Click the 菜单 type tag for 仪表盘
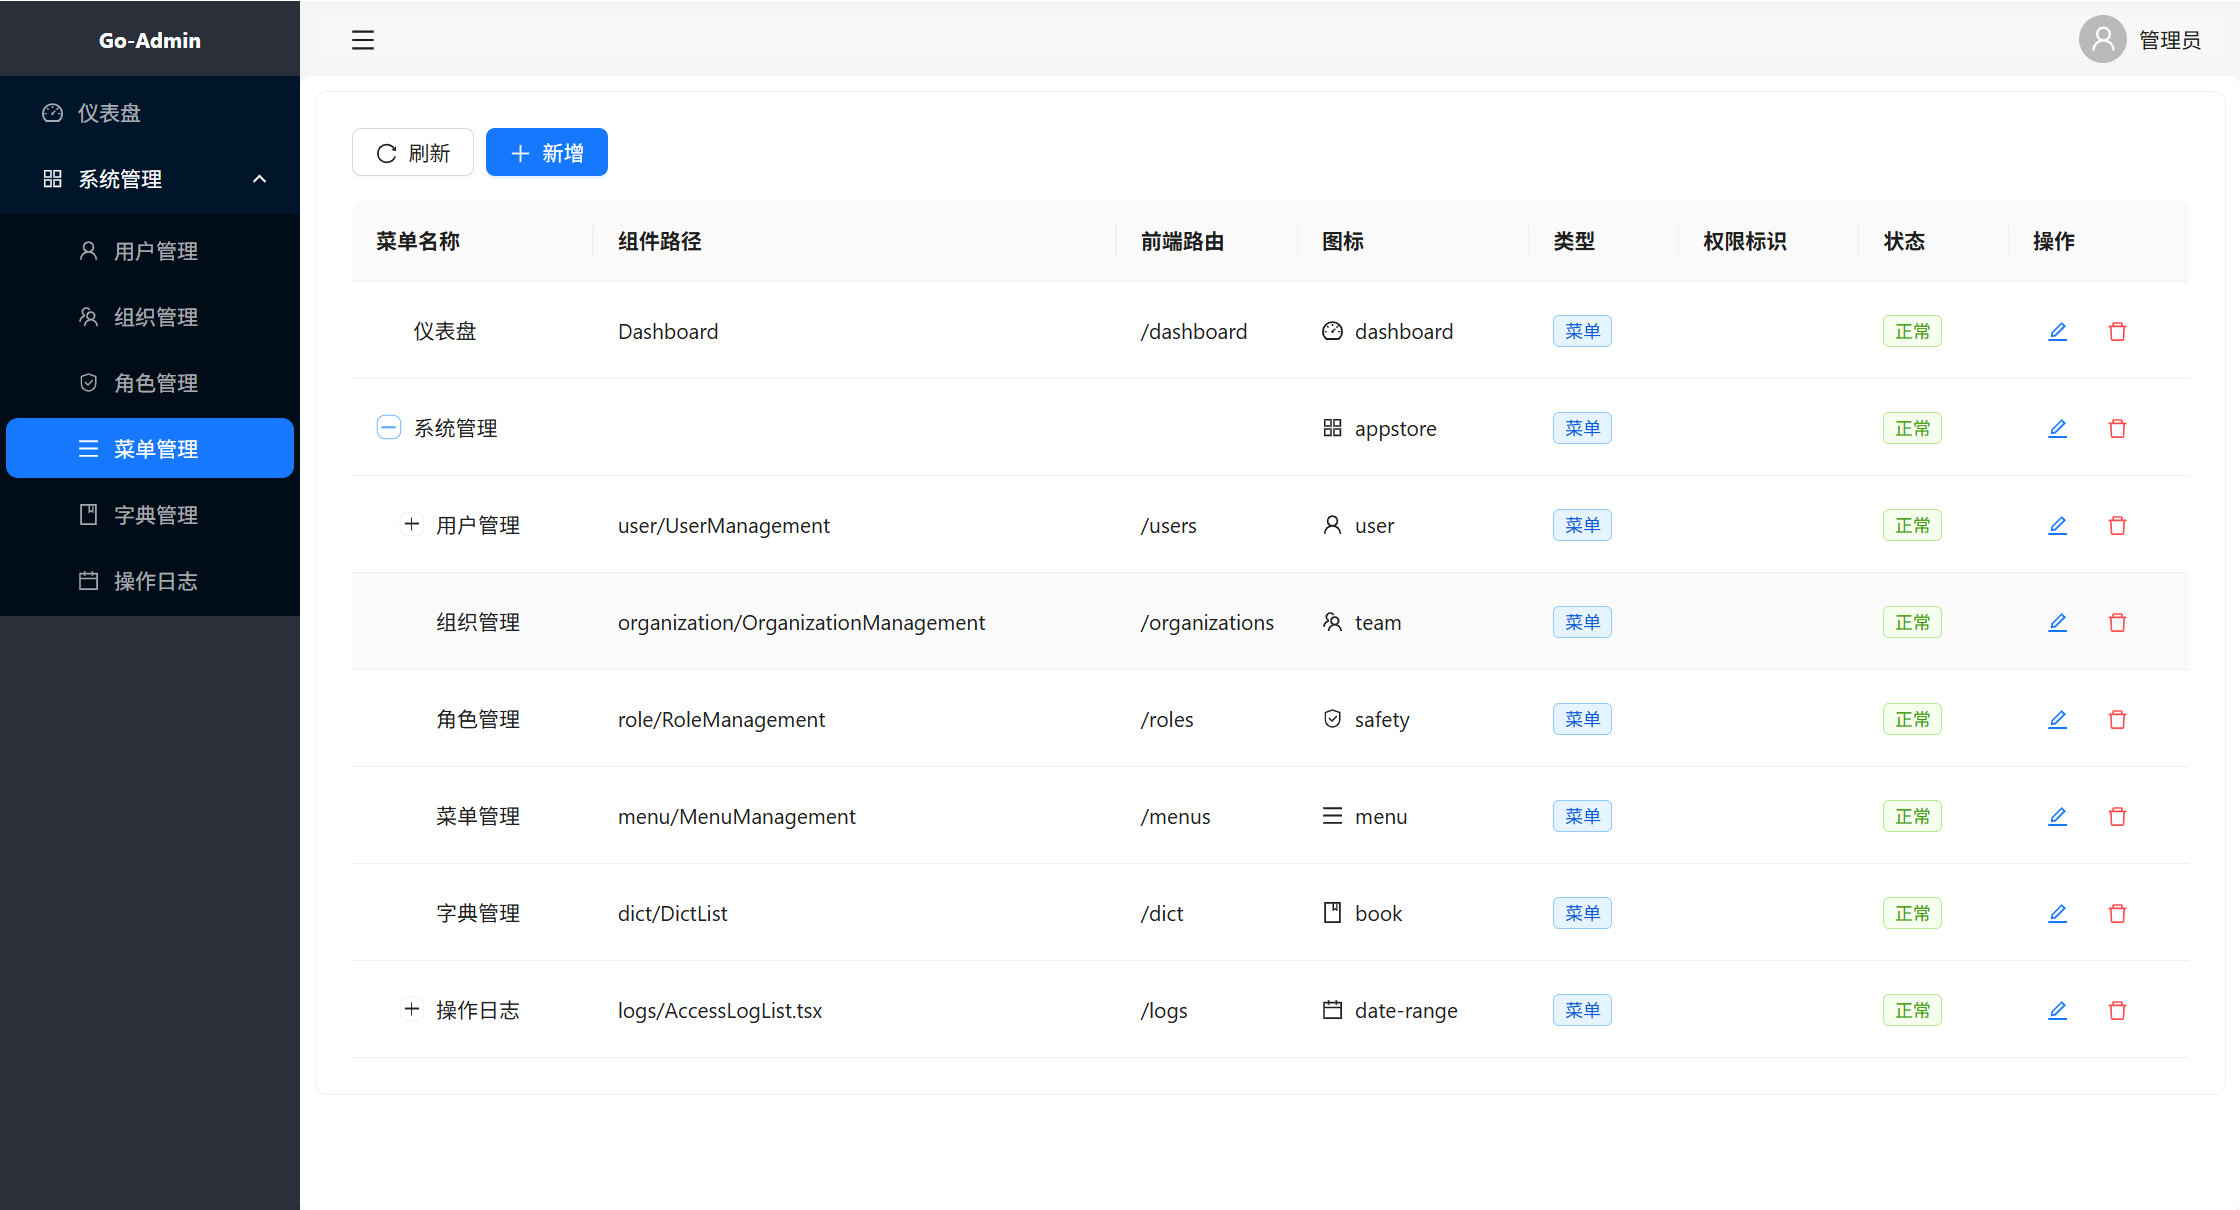Screen dimensions: 2240x1210 coord(1582,331)
